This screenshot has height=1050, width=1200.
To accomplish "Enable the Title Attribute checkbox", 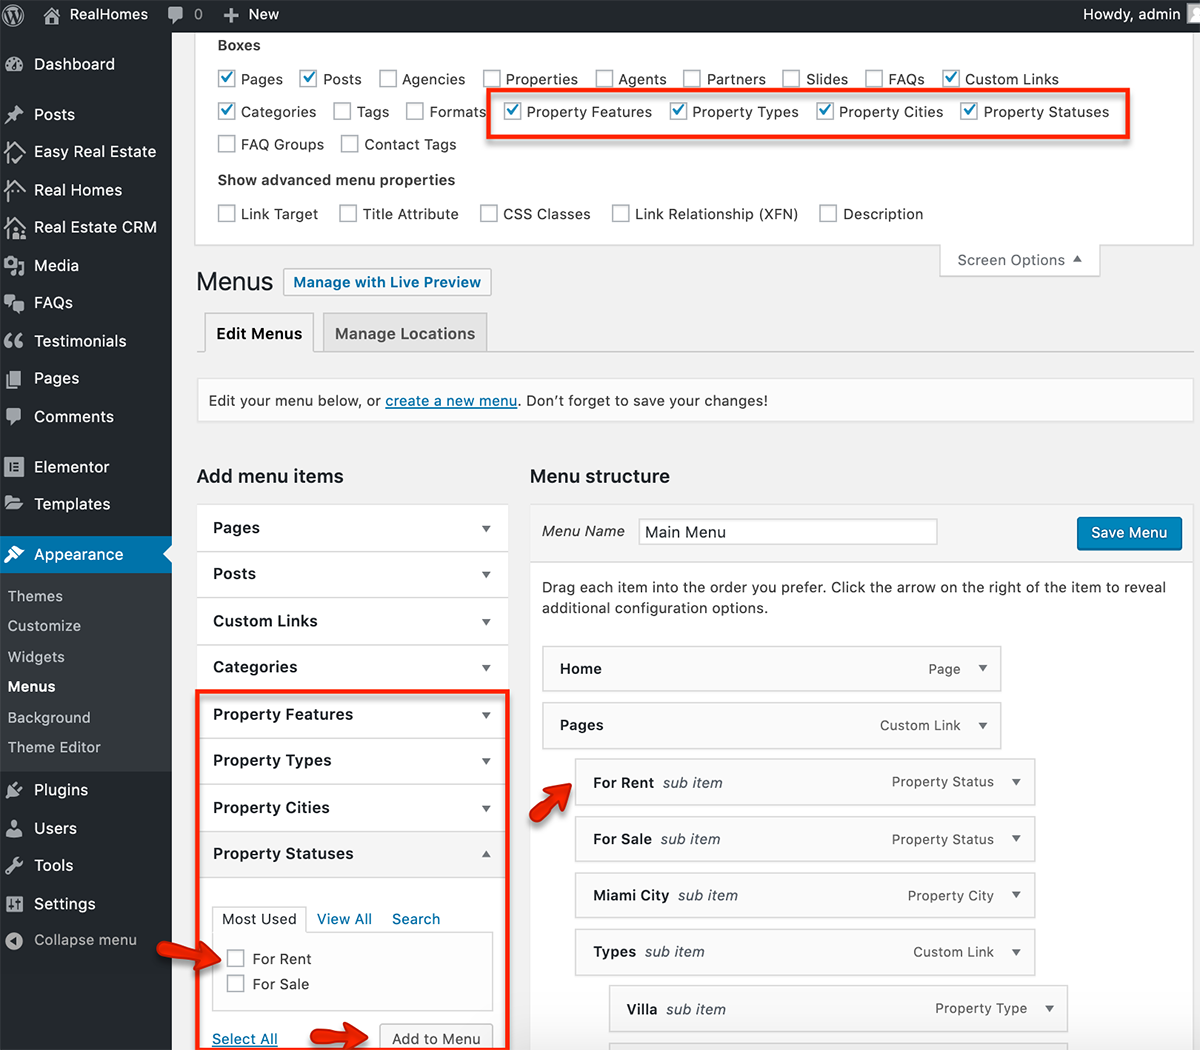I will click(348, 213).
